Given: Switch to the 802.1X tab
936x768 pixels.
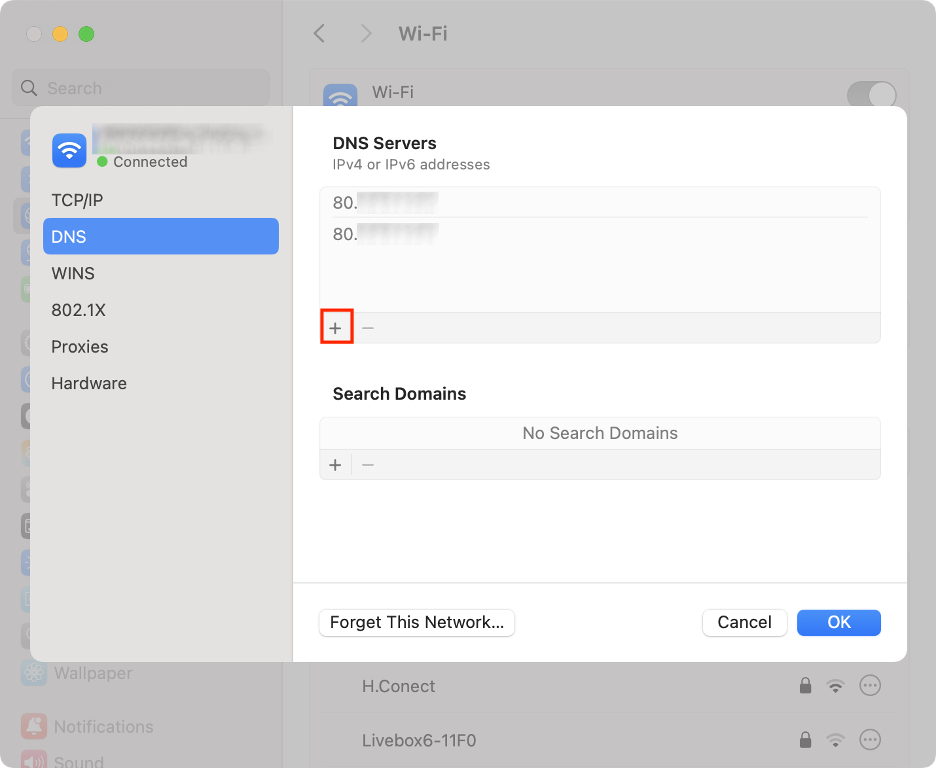Looking at the screenshot, I should point(79,310).
